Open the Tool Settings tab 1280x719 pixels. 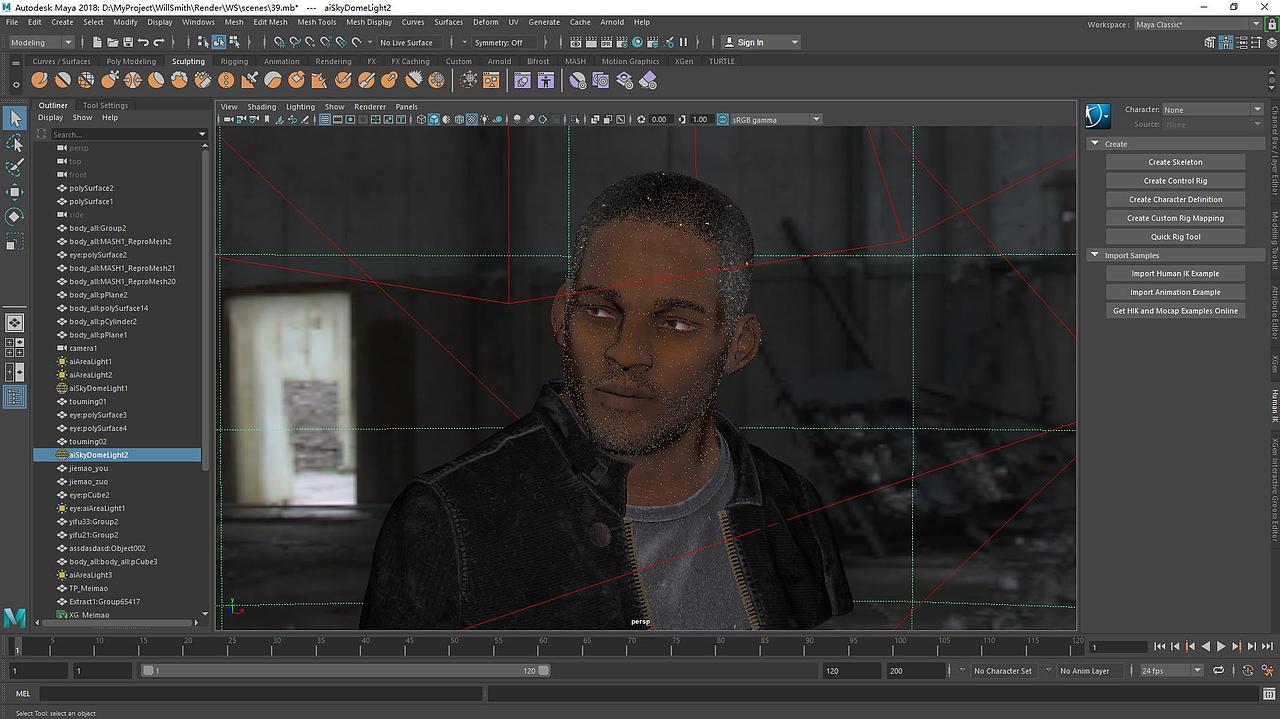click(105, 105)
